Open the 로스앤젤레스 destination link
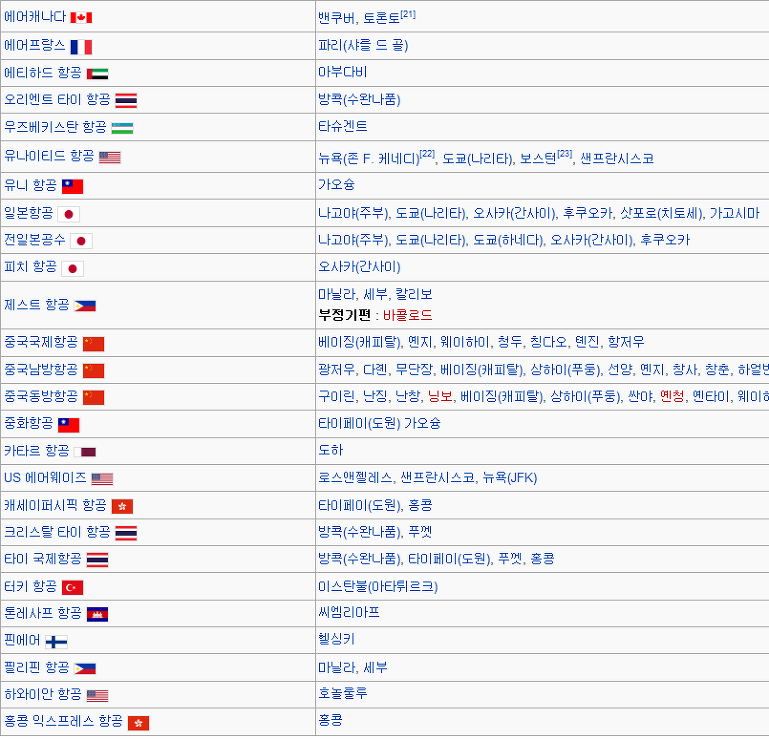The width and height of the screenshot is (769, 740). pos(355,478)
